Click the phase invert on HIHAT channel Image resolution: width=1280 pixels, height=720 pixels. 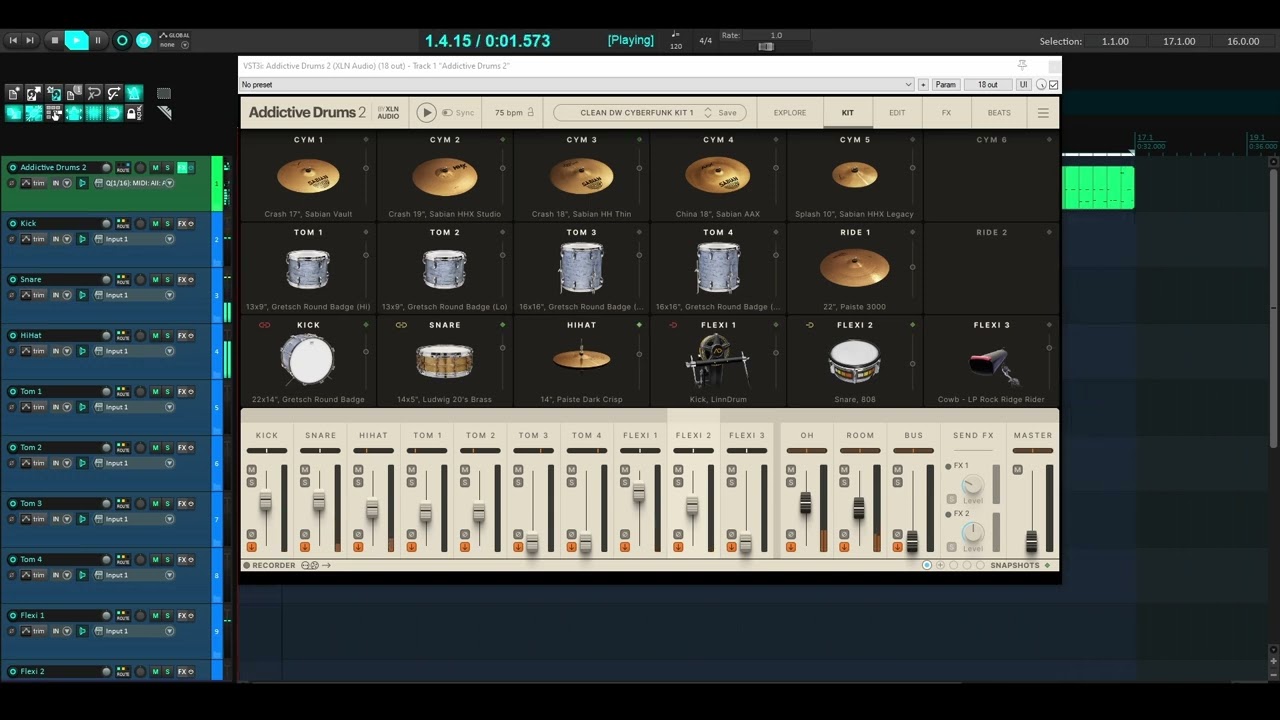(x=358, y=534)
